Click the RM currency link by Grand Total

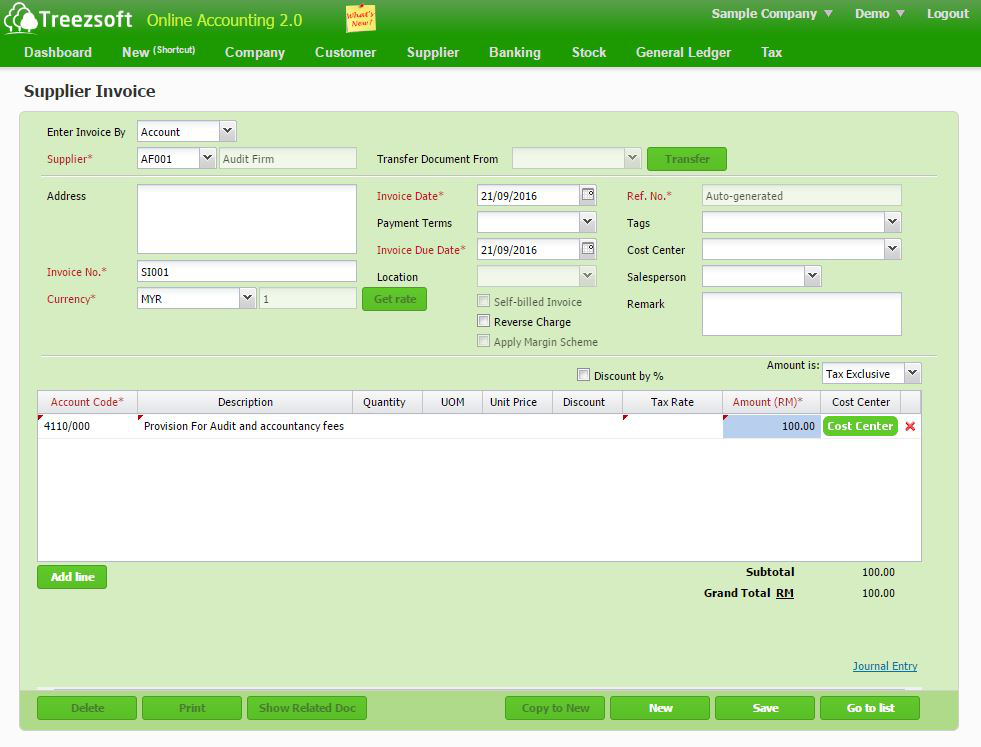(785, 593)
